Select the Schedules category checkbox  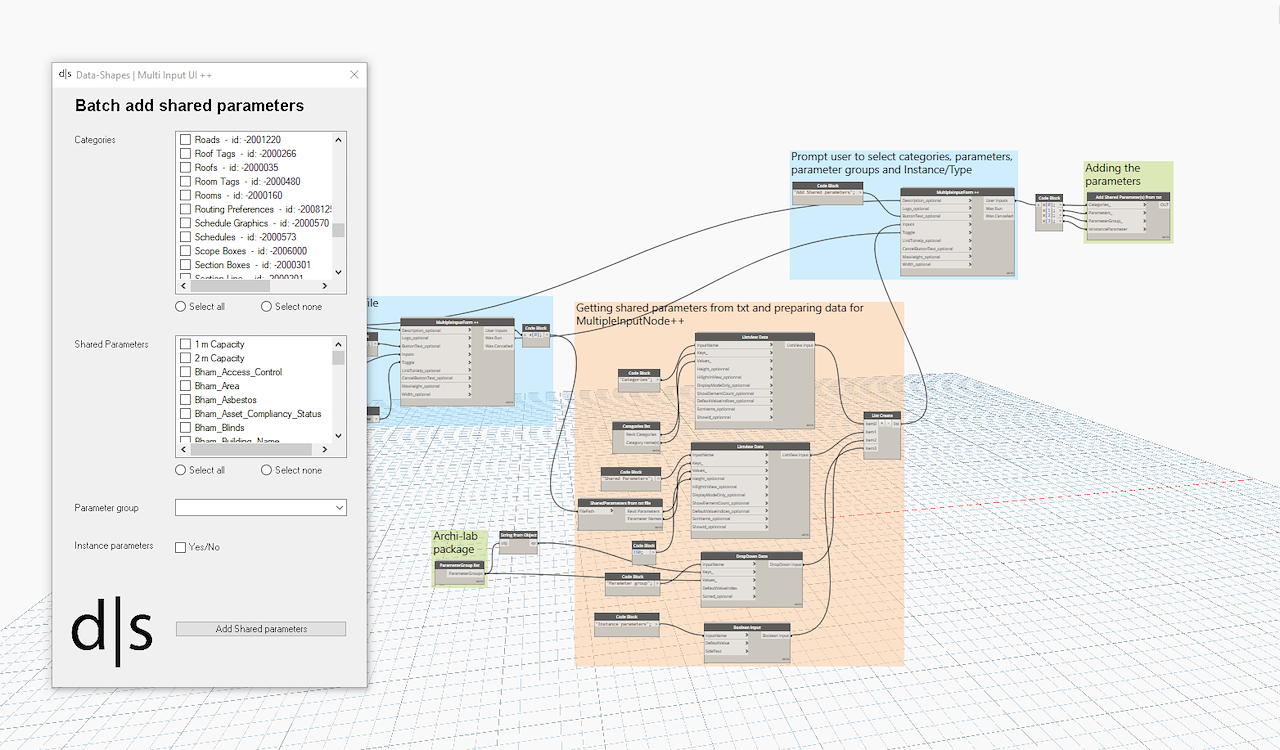185,238
